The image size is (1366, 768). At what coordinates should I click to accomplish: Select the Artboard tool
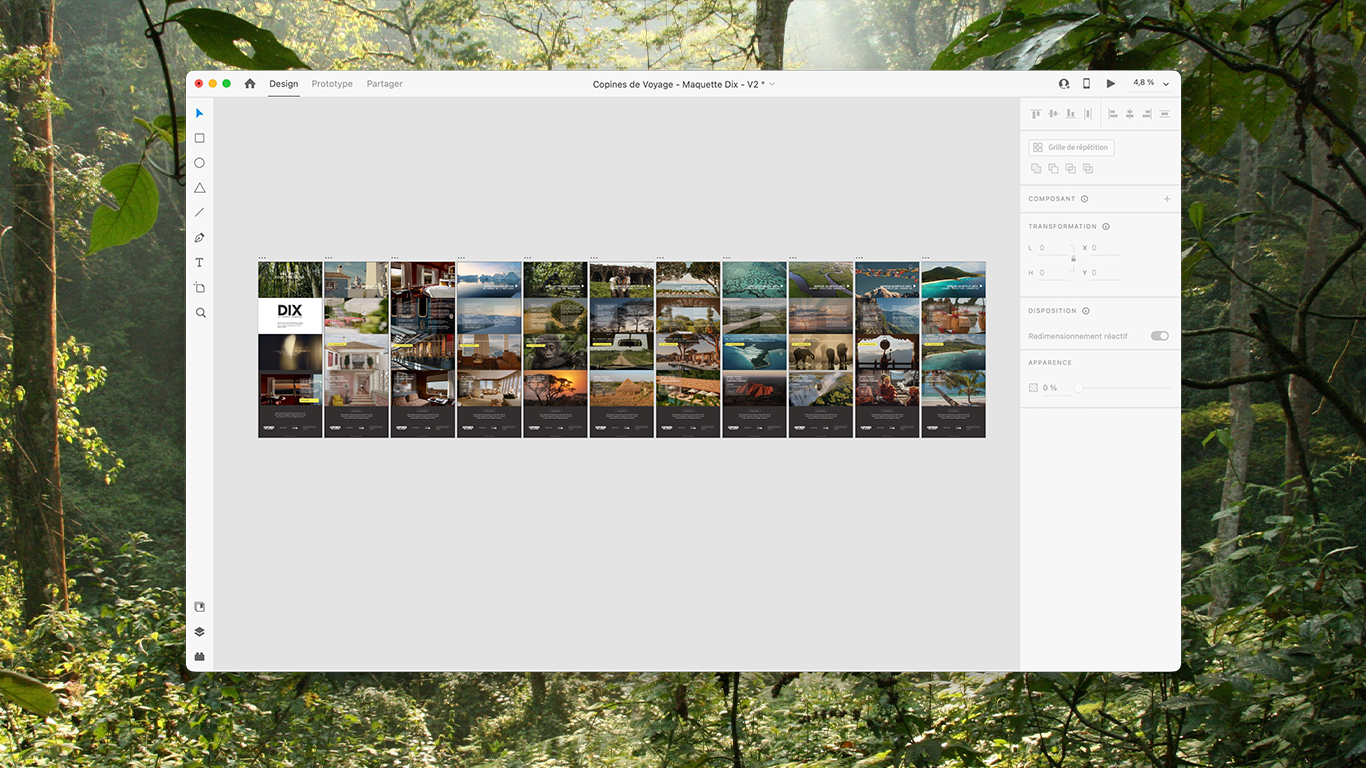coord(200,288)
